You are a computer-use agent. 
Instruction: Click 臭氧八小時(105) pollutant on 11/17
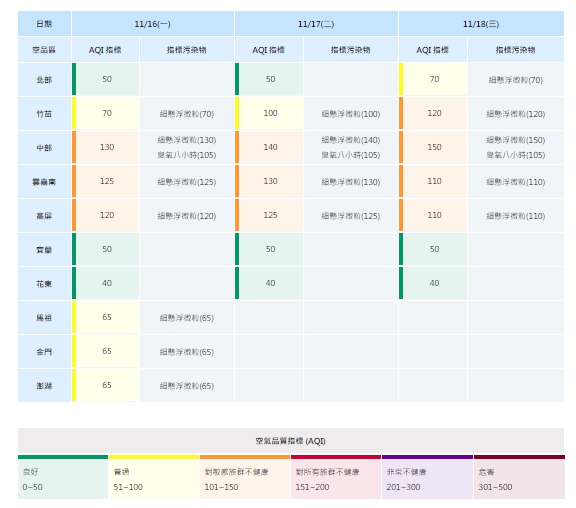(x=351, y=155)
